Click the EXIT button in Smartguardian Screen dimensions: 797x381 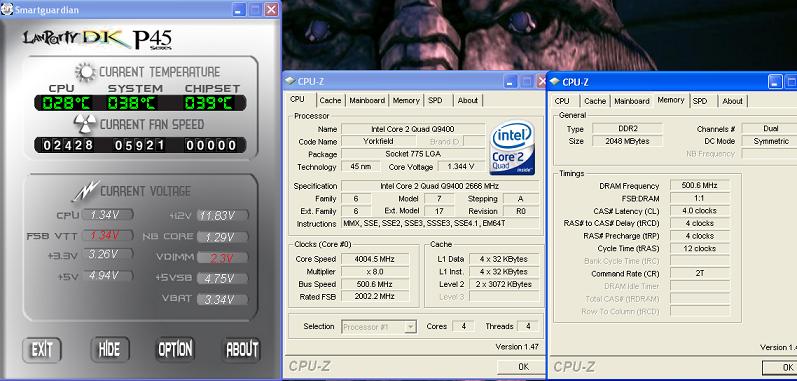pos(42,350)
